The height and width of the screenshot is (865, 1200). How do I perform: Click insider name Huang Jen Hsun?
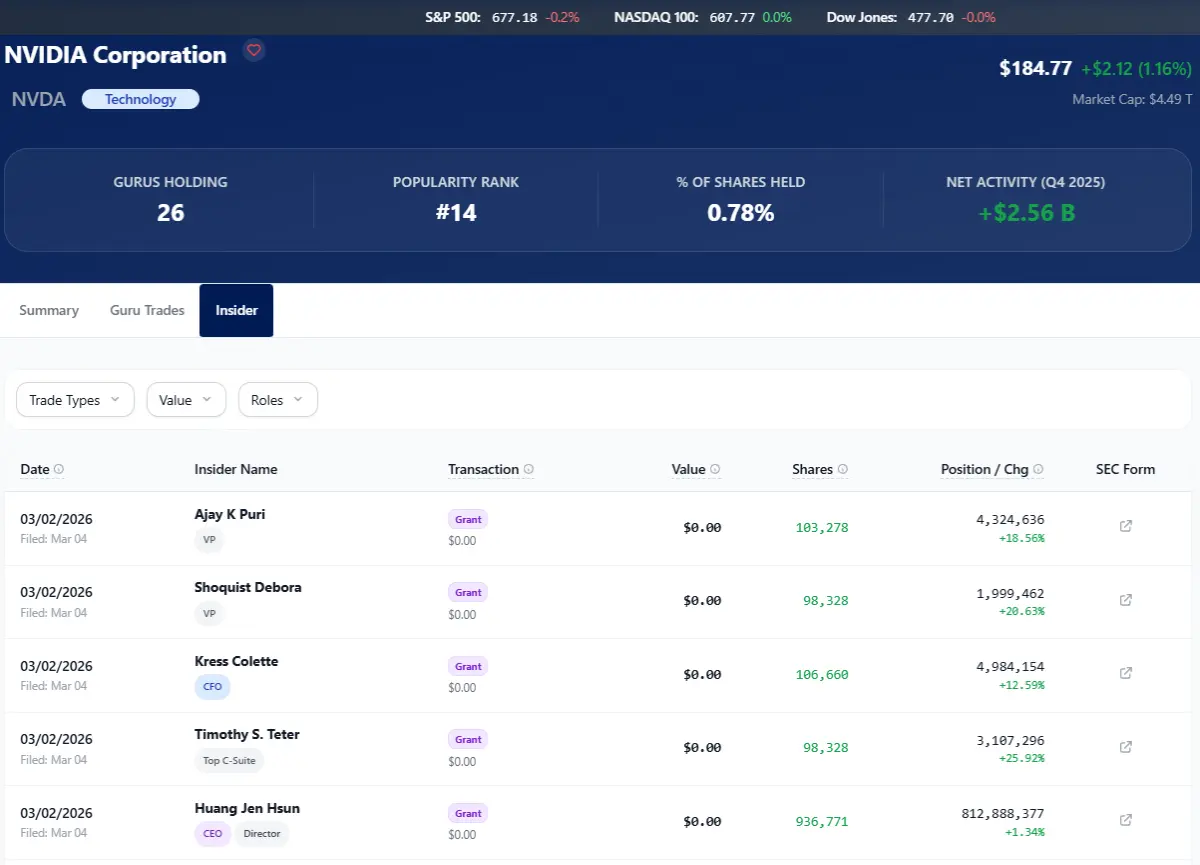tap(247, 808)
